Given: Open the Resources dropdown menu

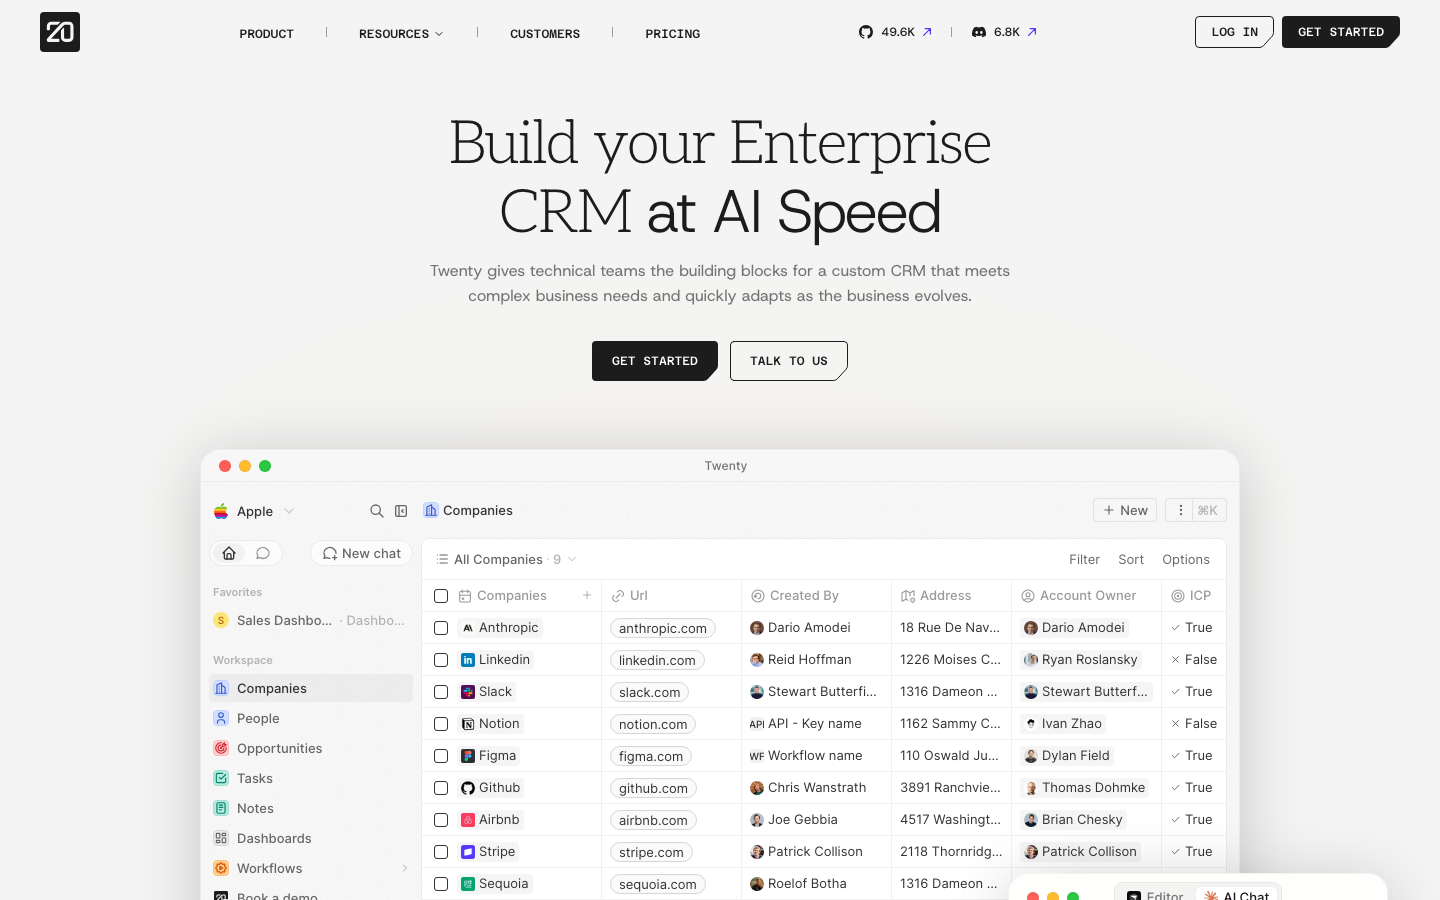Looking at the screenshot, I should (x=401, y=34).
